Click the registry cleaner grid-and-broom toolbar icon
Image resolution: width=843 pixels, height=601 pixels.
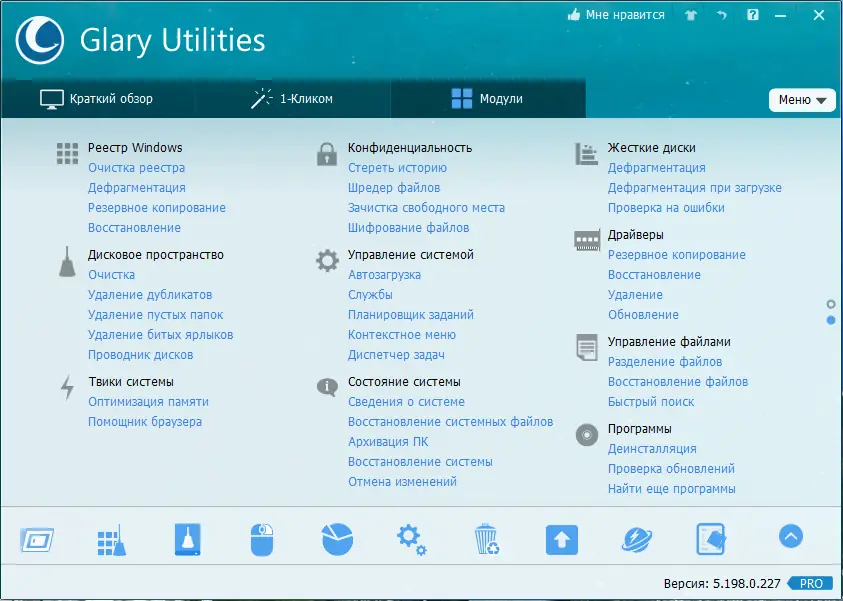[x=112, y=540]
